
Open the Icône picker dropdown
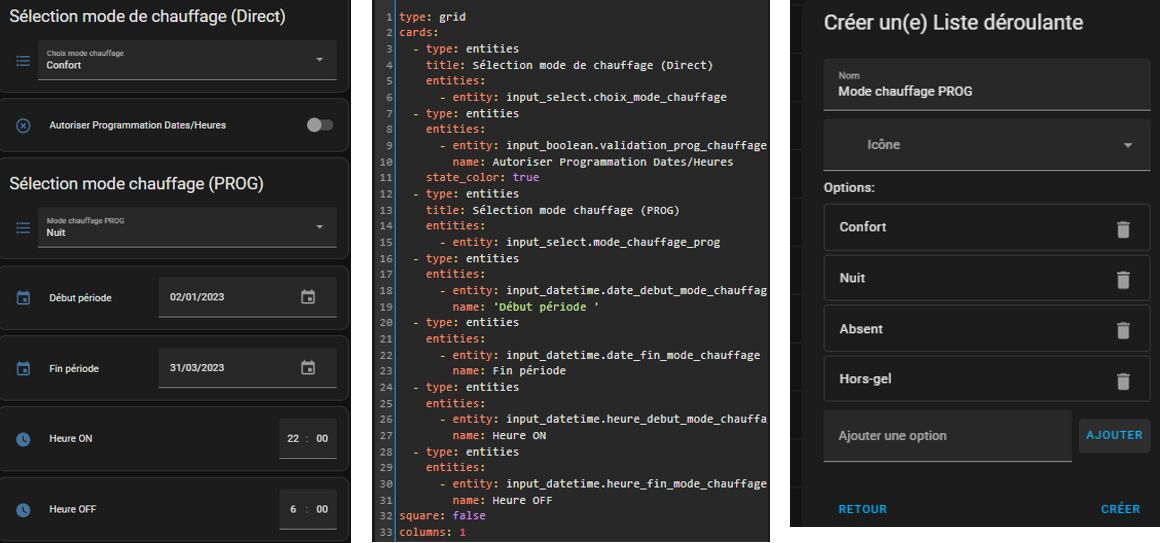(986, 145)
